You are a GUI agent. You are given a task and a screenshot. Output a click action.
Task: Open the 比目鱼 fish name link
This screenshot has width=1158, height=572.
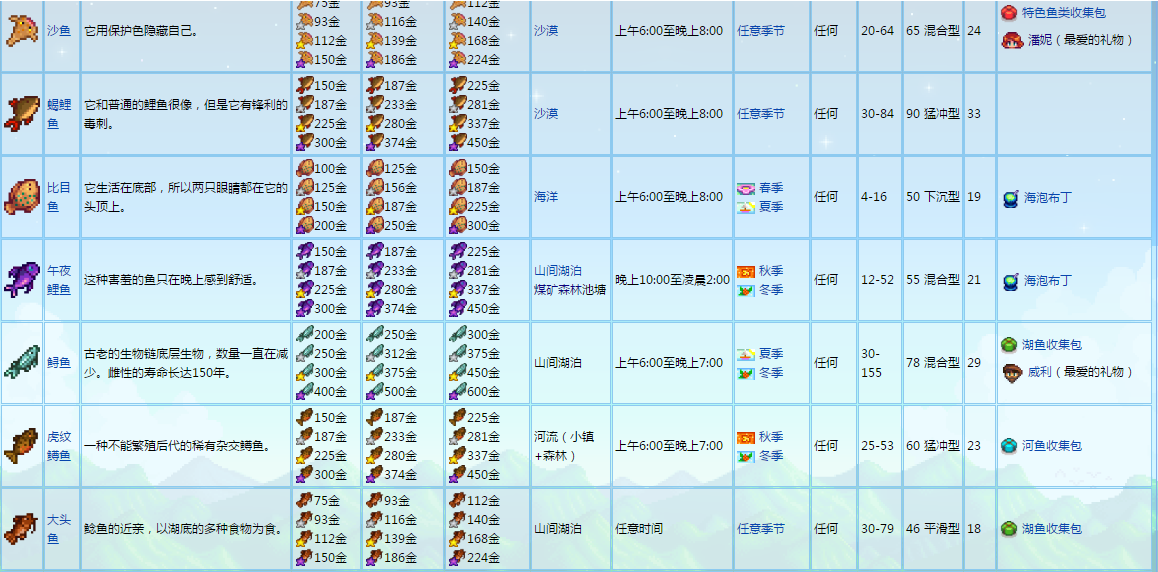pos(58,197)
